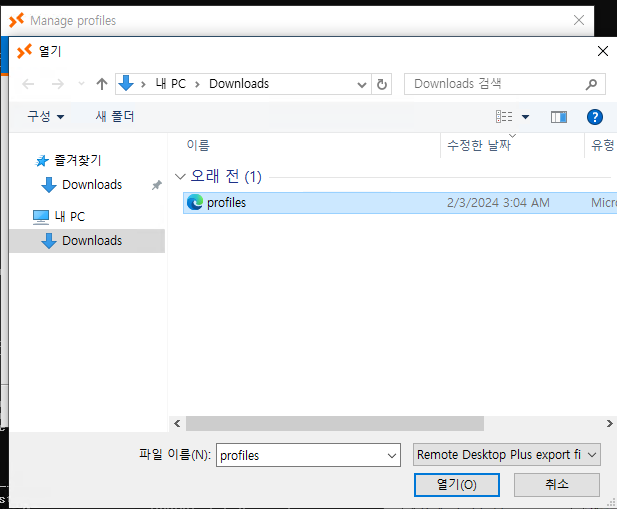
Task: Expand address bar history dropdown
Action: 362,85
